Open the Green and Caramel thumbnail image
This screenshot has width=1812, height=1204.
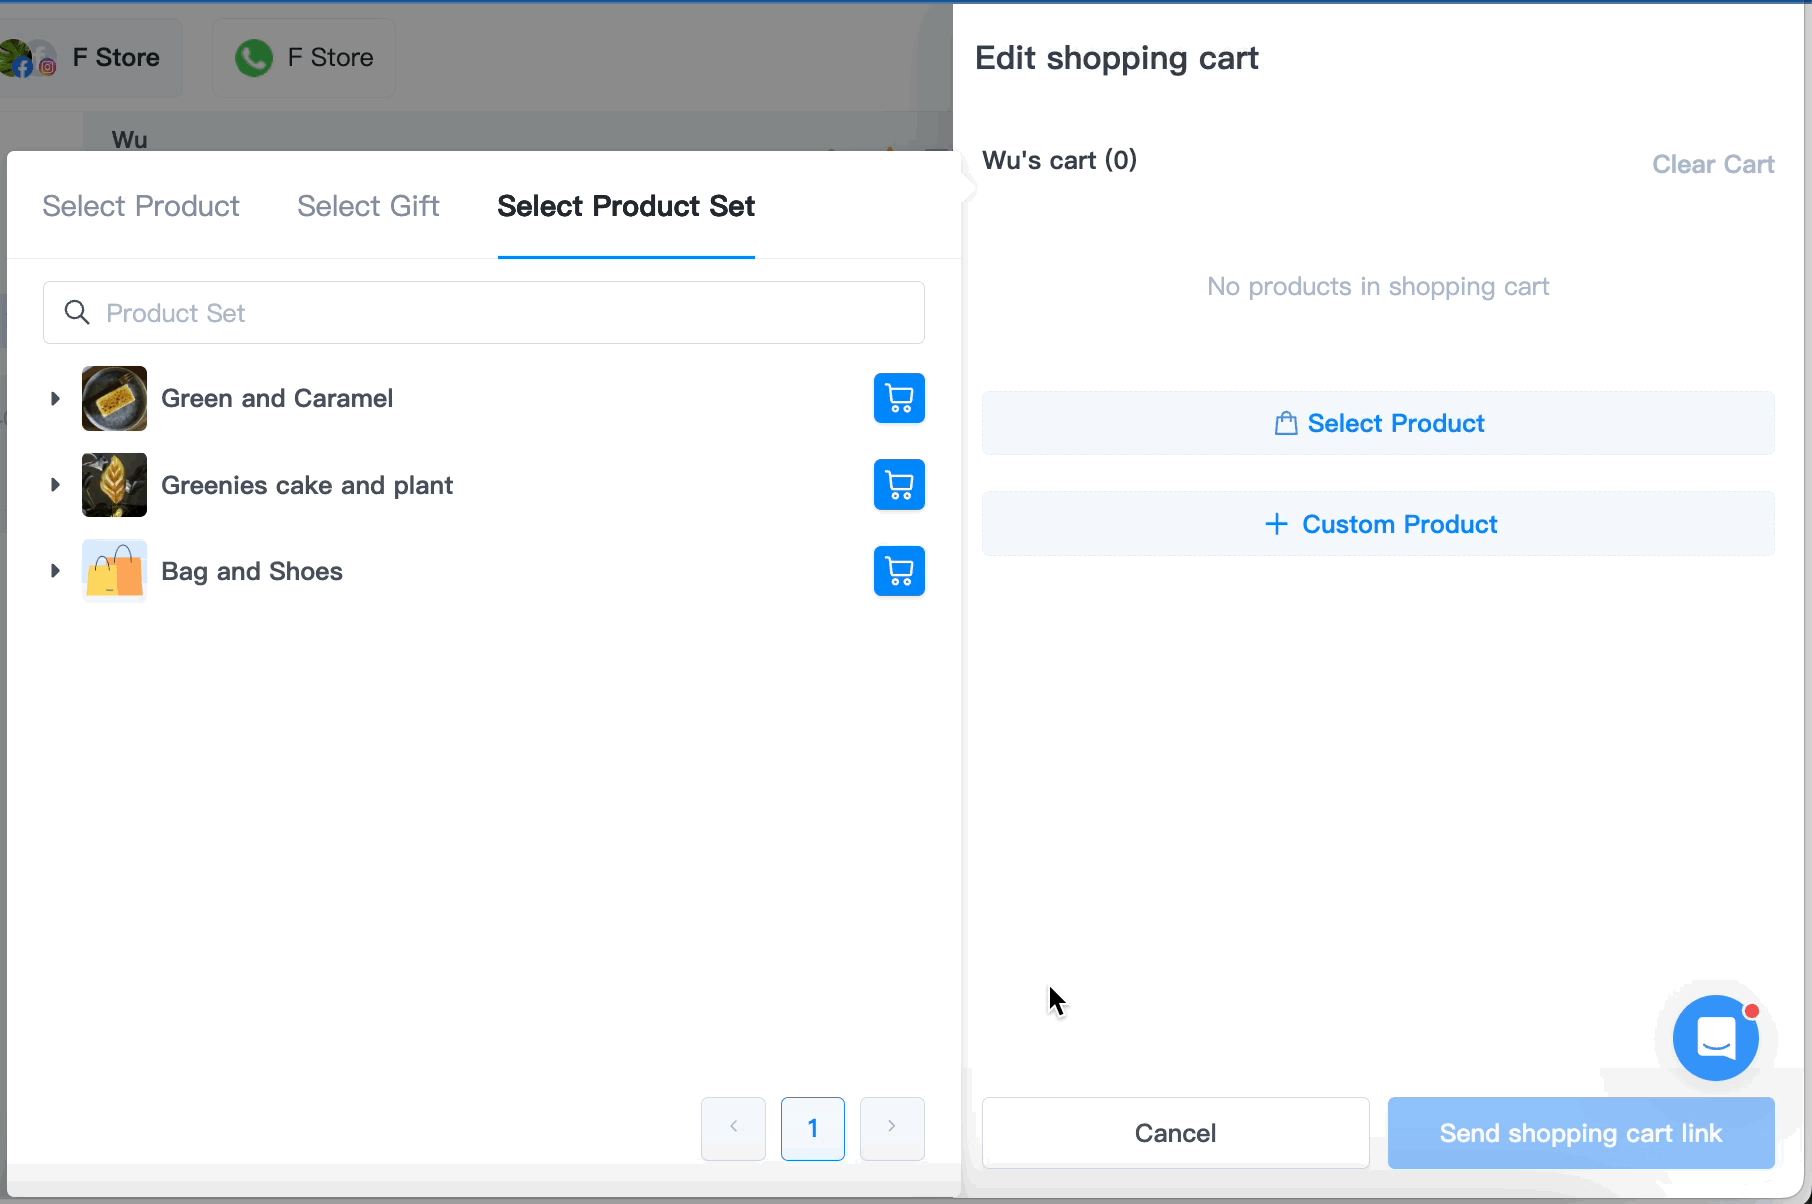(114, 398)
